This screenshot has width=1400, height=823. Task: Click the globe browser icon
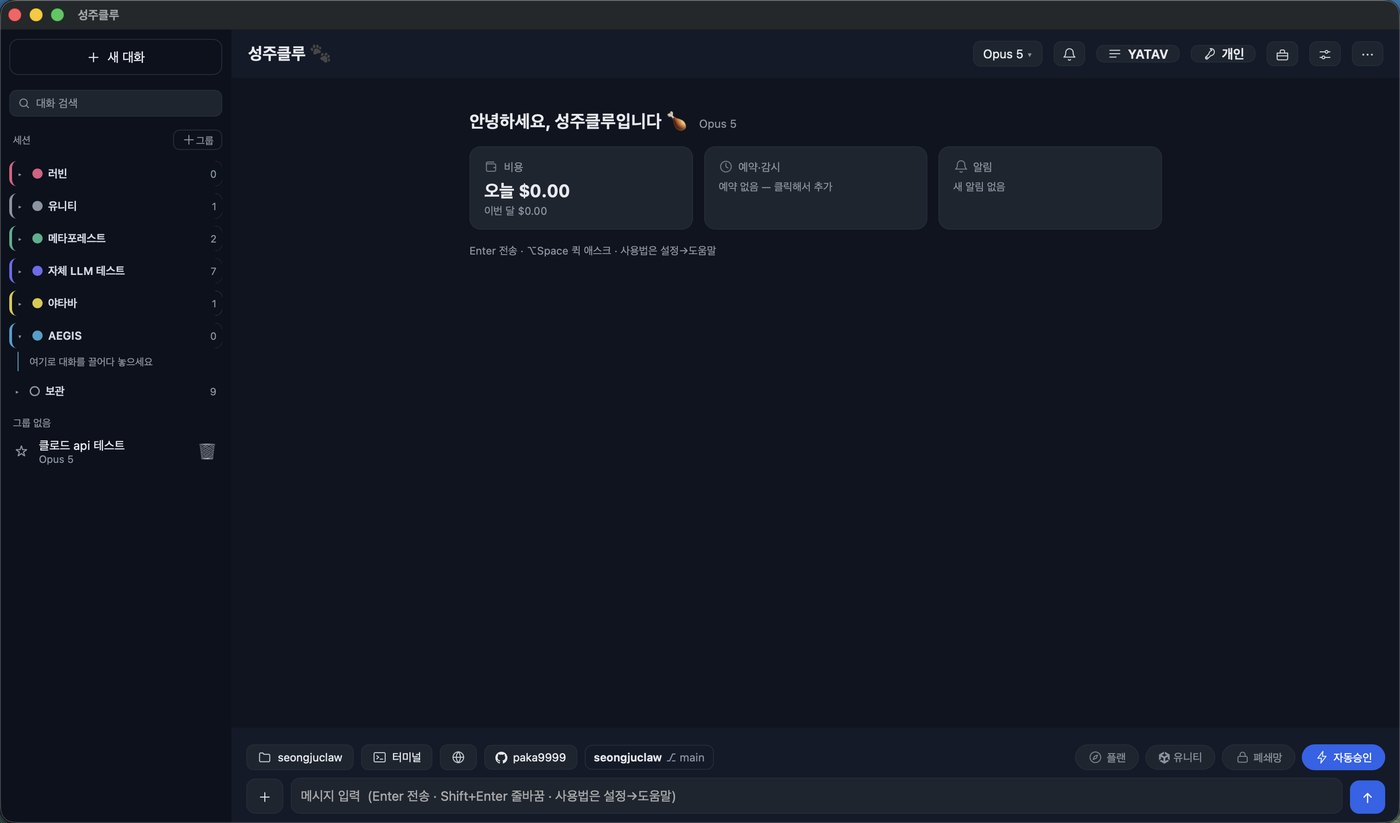458,757
